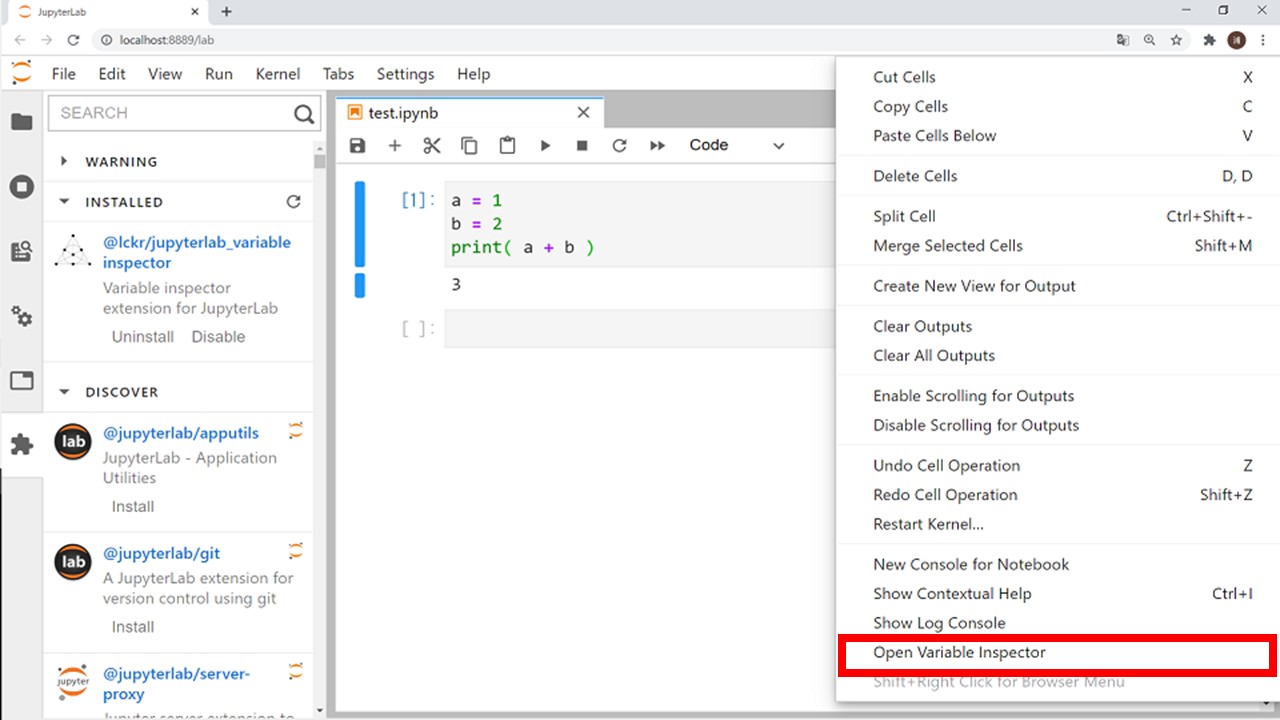The height and width of the screenshot is (720, 1280).
Task: Choose Paste Cells Below
Action: (x=1058, y=136)
